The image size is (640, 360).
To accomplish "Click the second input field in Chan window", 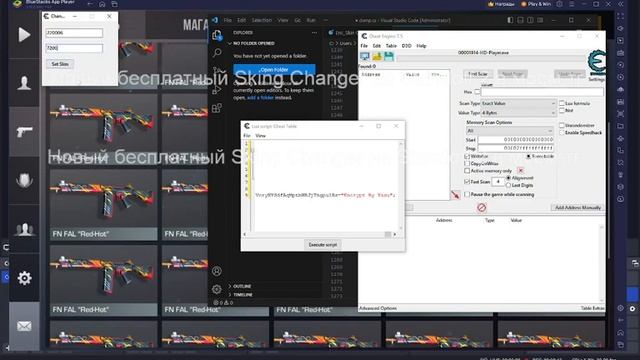I will point(74,48).
